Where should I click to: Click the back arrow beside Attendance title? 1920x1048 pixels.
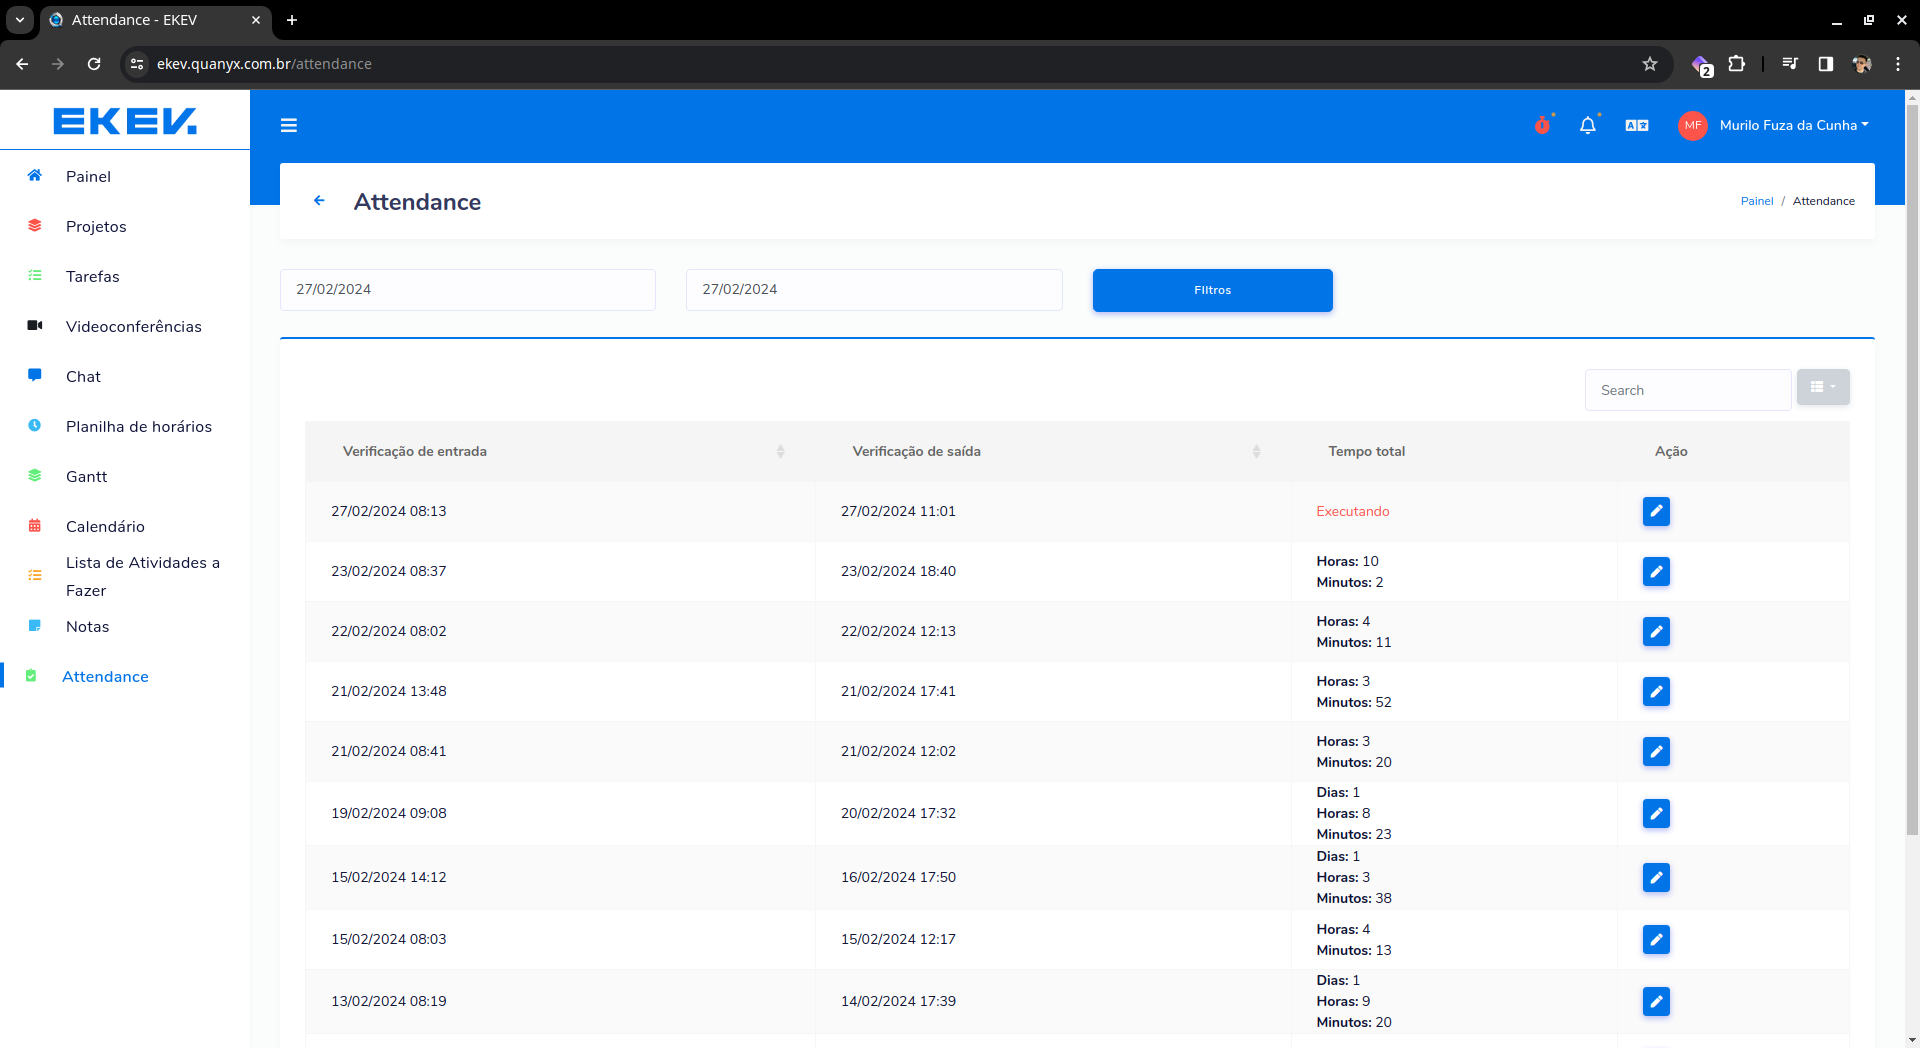pyautogui.click(x=319, y=201)
